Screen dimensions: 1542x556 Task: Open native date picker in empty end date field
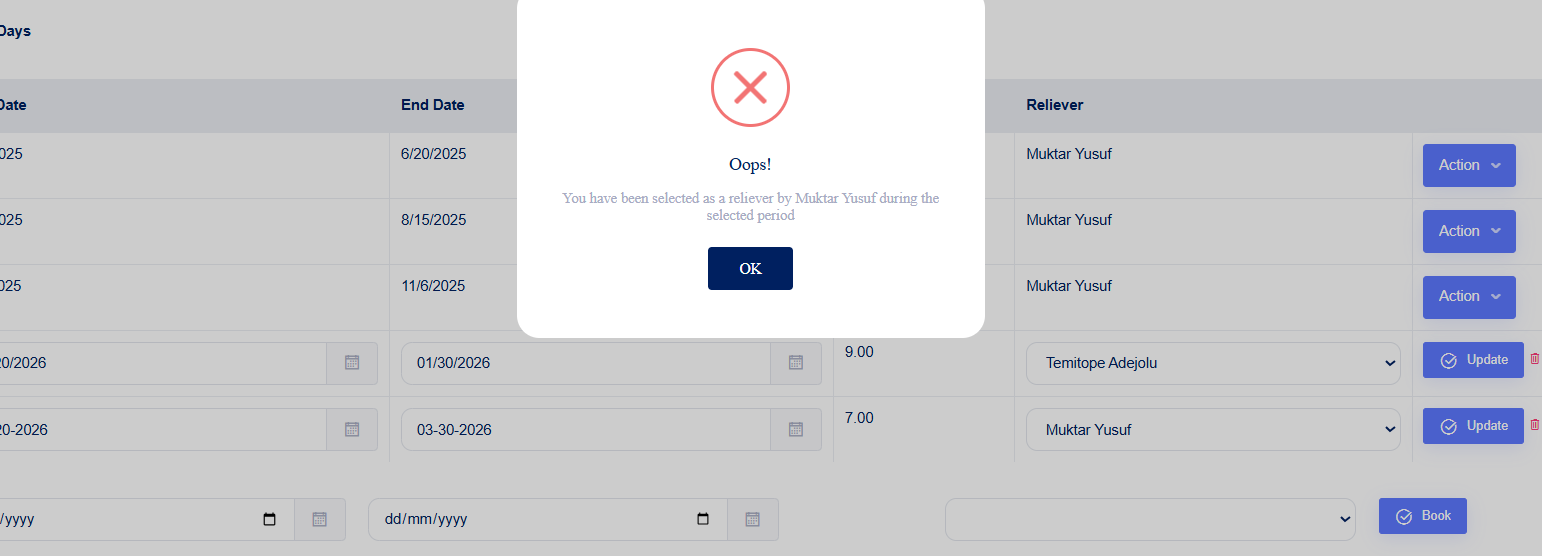point(703,519)
